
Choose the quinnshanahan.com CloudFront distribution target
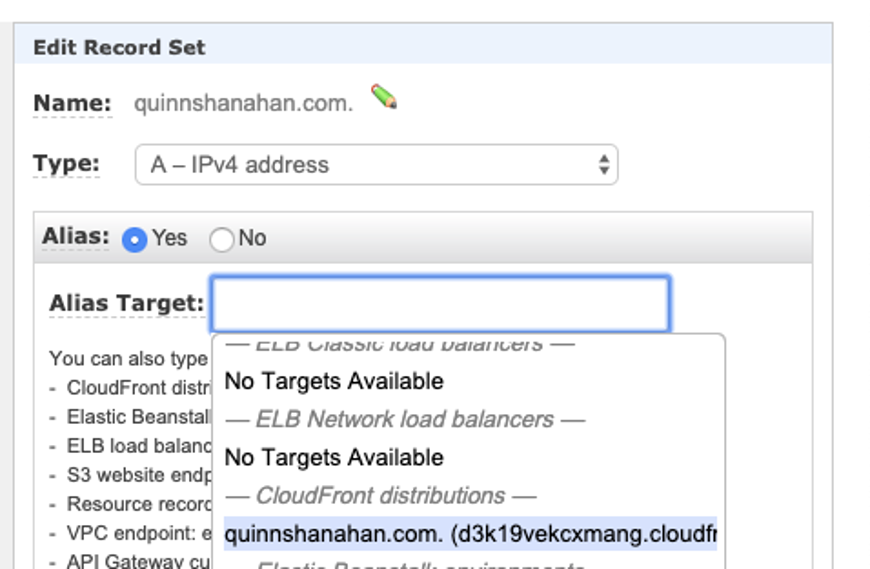tap(470, 534)
